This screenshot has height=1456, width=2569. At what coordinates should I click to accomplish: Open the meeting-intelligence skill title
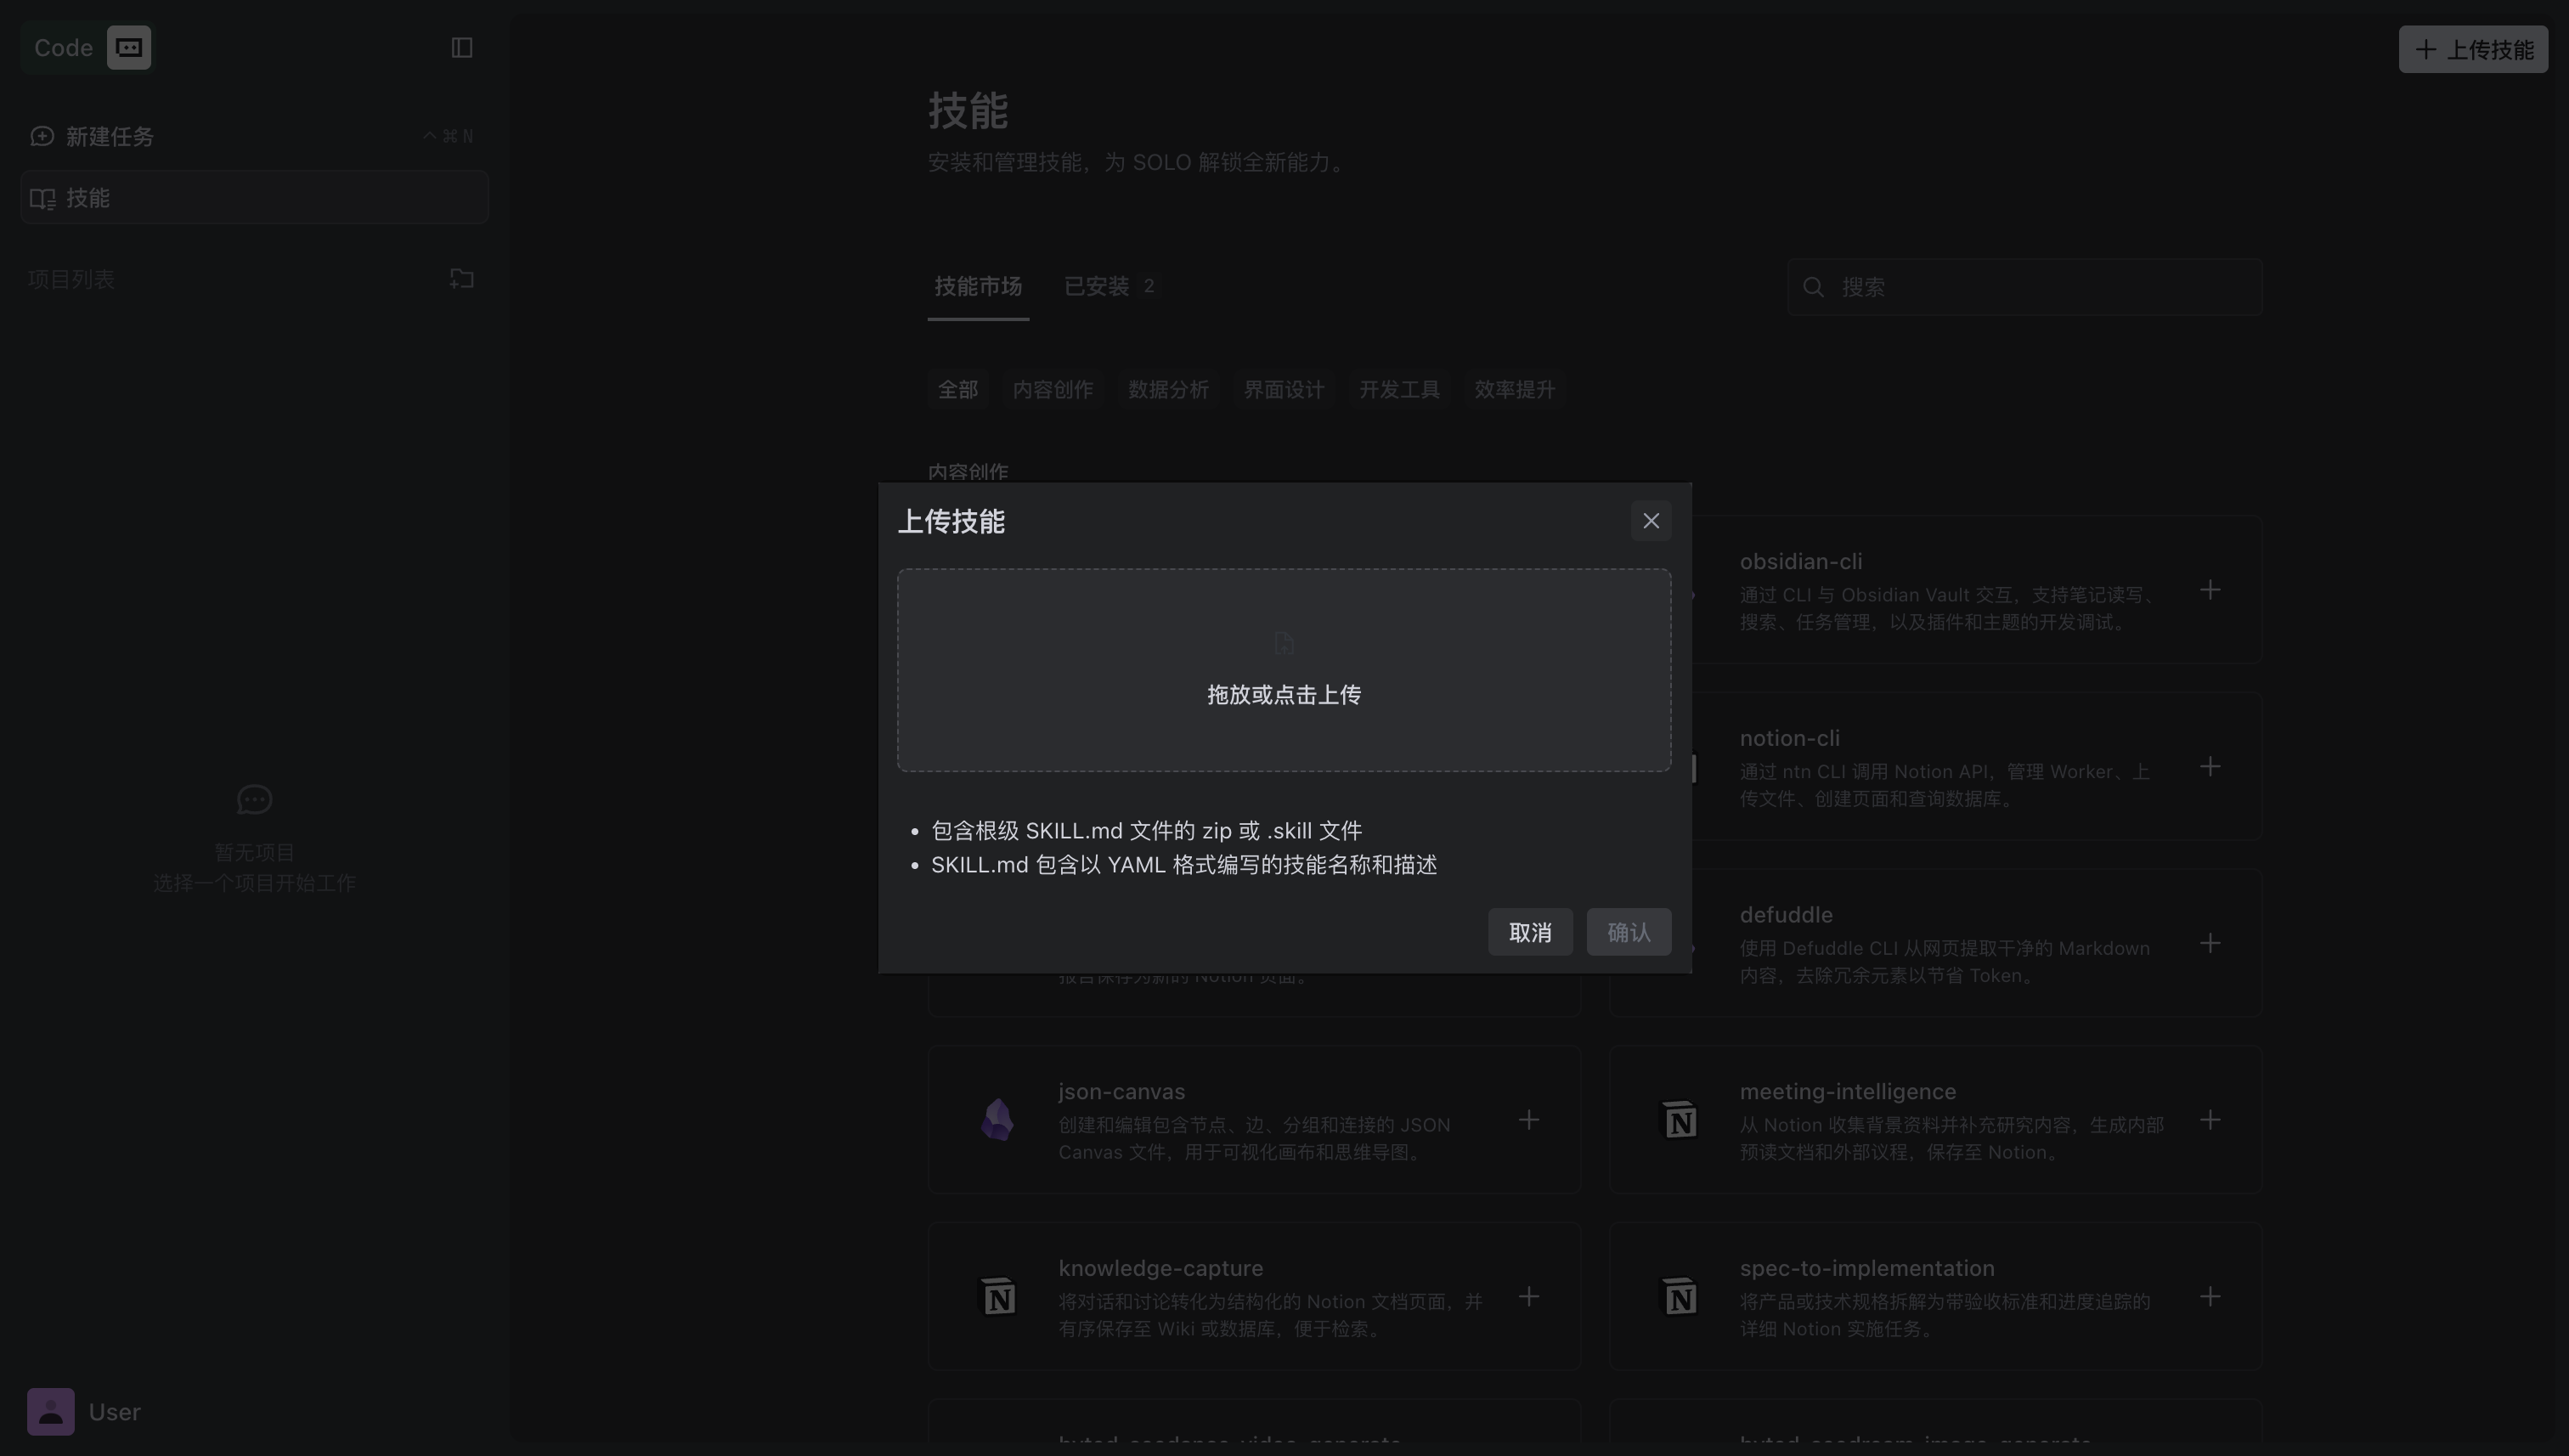pos(1847,1092)
